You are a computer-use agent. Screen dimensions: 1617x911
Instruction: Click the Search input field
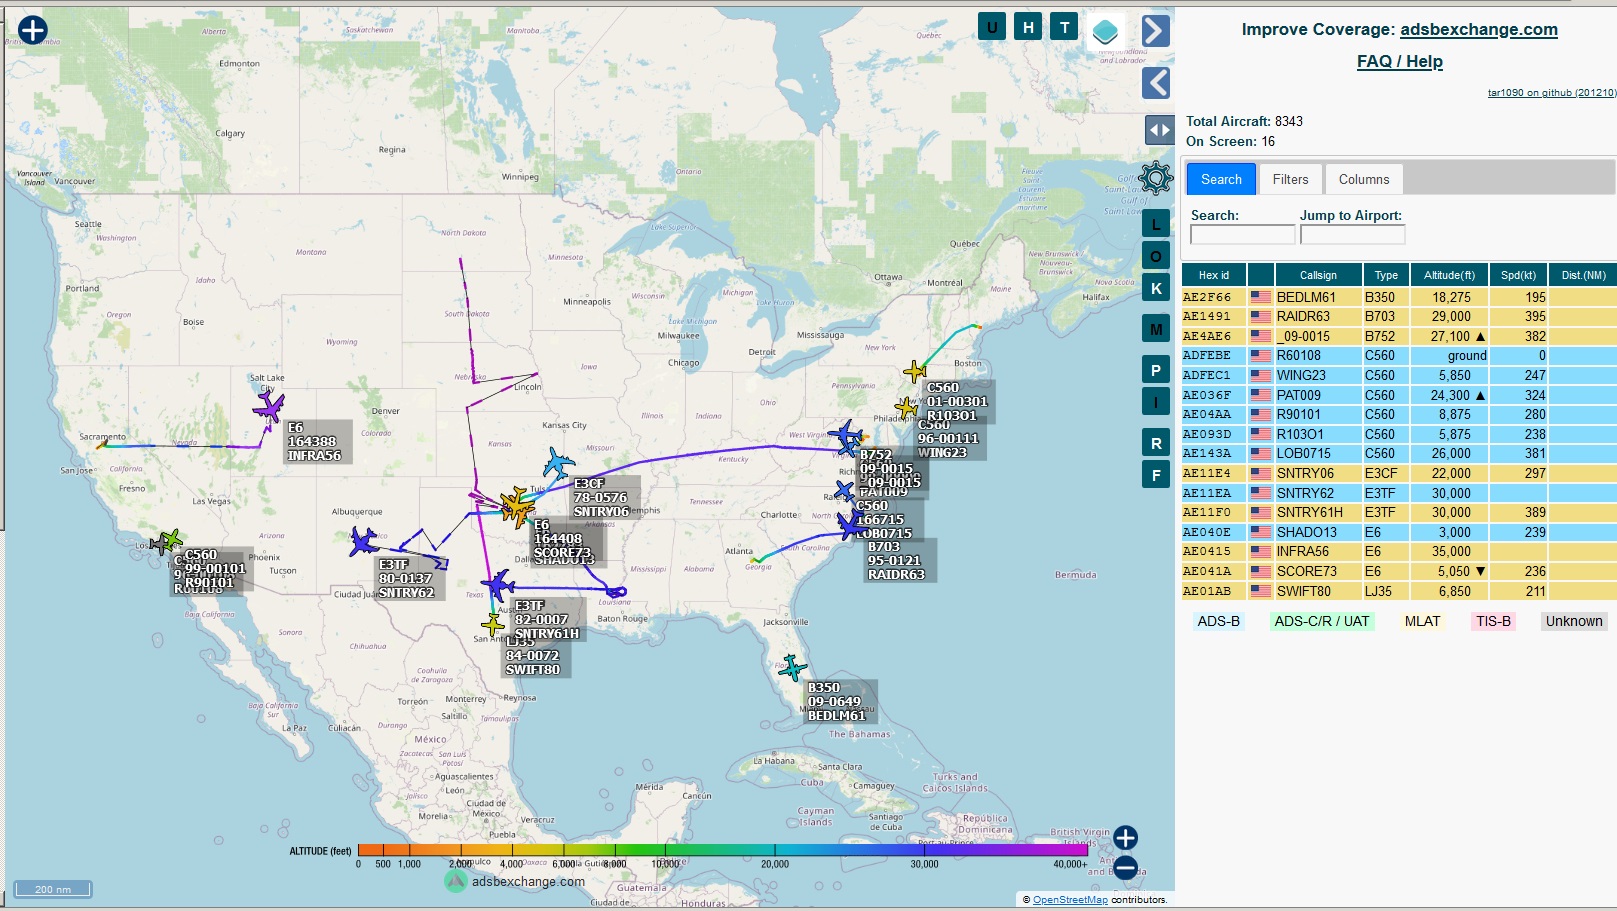click(1242, 235)
